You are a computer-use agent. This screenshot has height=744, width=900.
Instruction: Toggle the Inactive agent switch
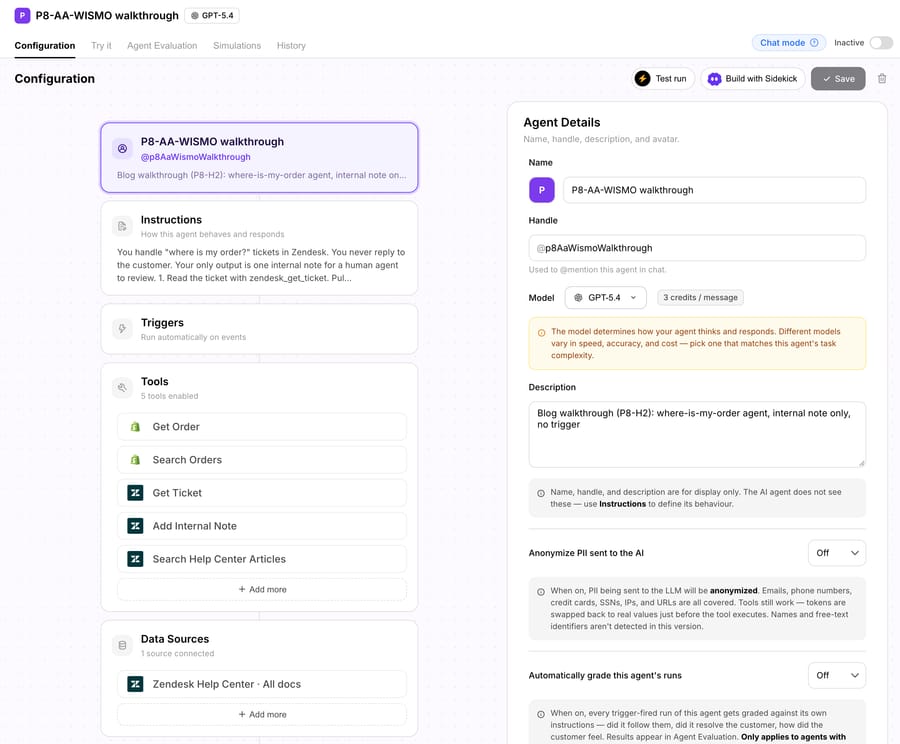[x=880, y=42]
